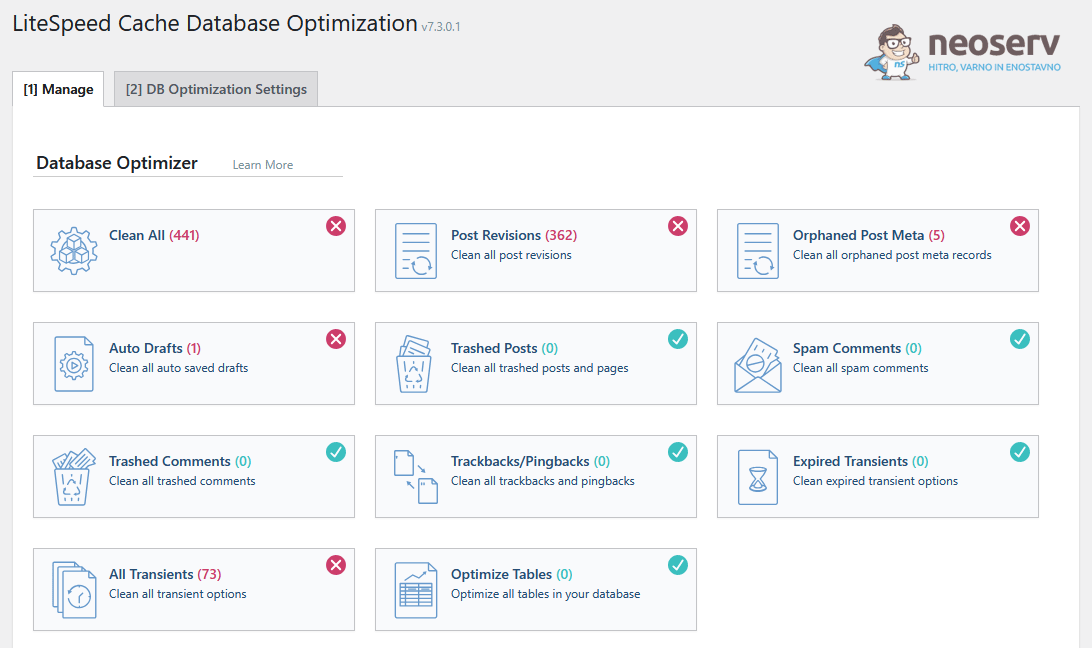Click the 'HITRO, VARNO IN ENOSTAVNO' tagline
The height and width of the screenshot is (648, 1092).
pos(994,68)
